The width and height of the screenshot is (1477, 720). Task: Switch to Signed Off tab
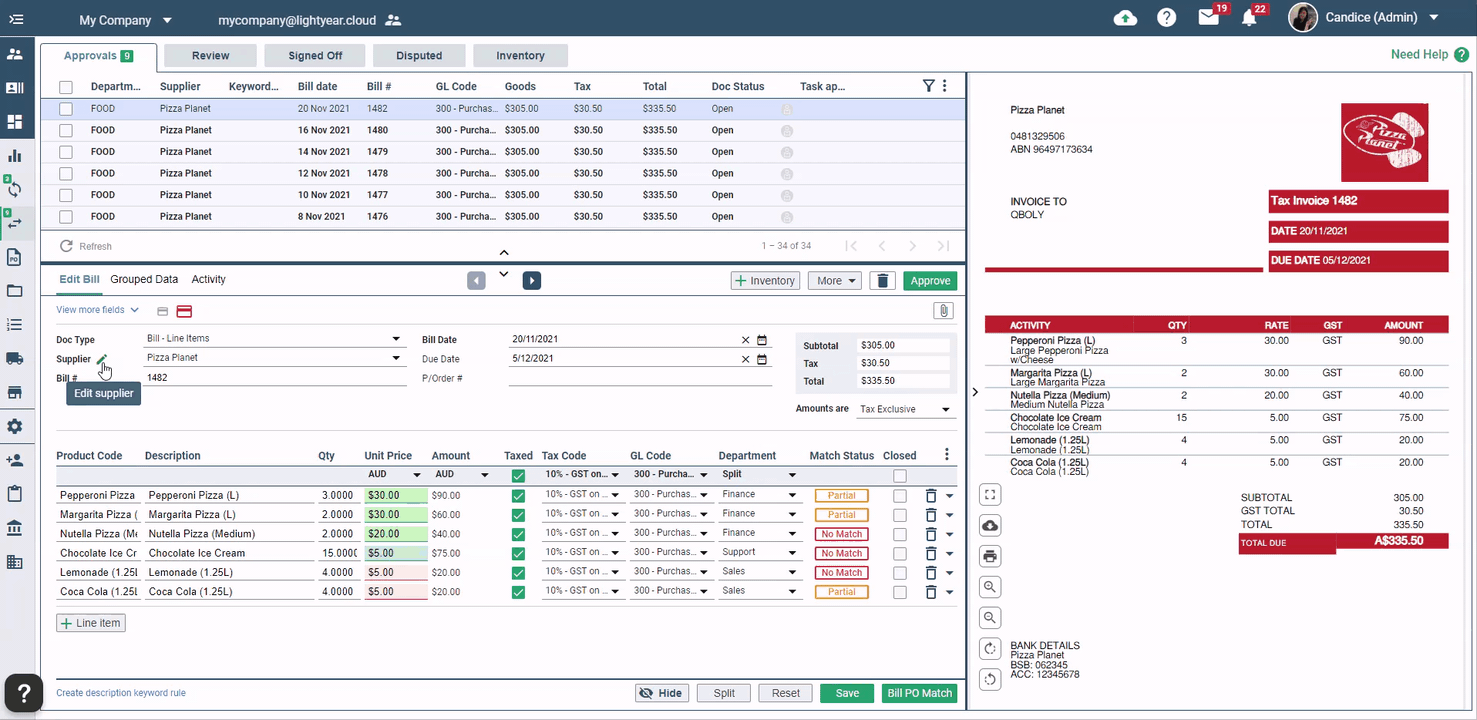pyautogui.click(x=315, y=56)
